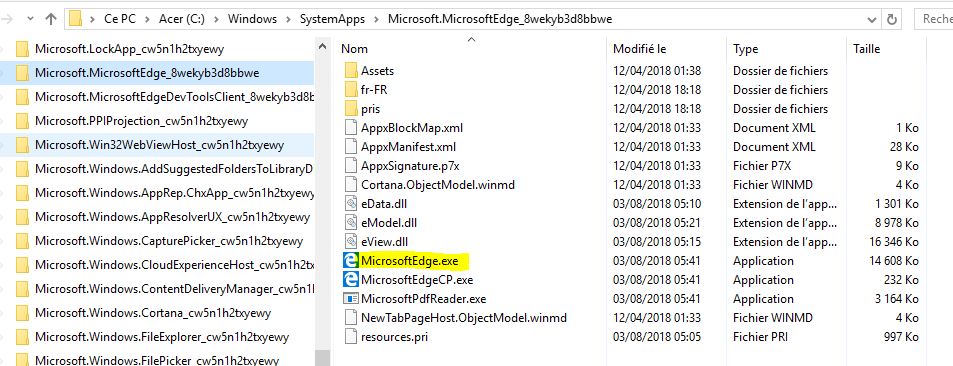Expand the chevron after Acer (C:)
953x366 pixels.
point(216,19)
